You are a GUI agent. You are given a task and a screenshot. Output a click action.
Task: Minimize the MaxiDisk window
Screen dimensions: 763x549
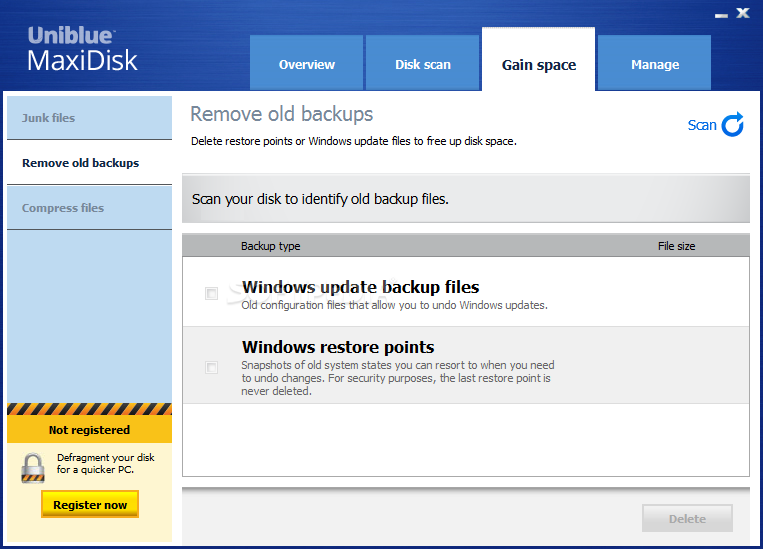[721, 15]
